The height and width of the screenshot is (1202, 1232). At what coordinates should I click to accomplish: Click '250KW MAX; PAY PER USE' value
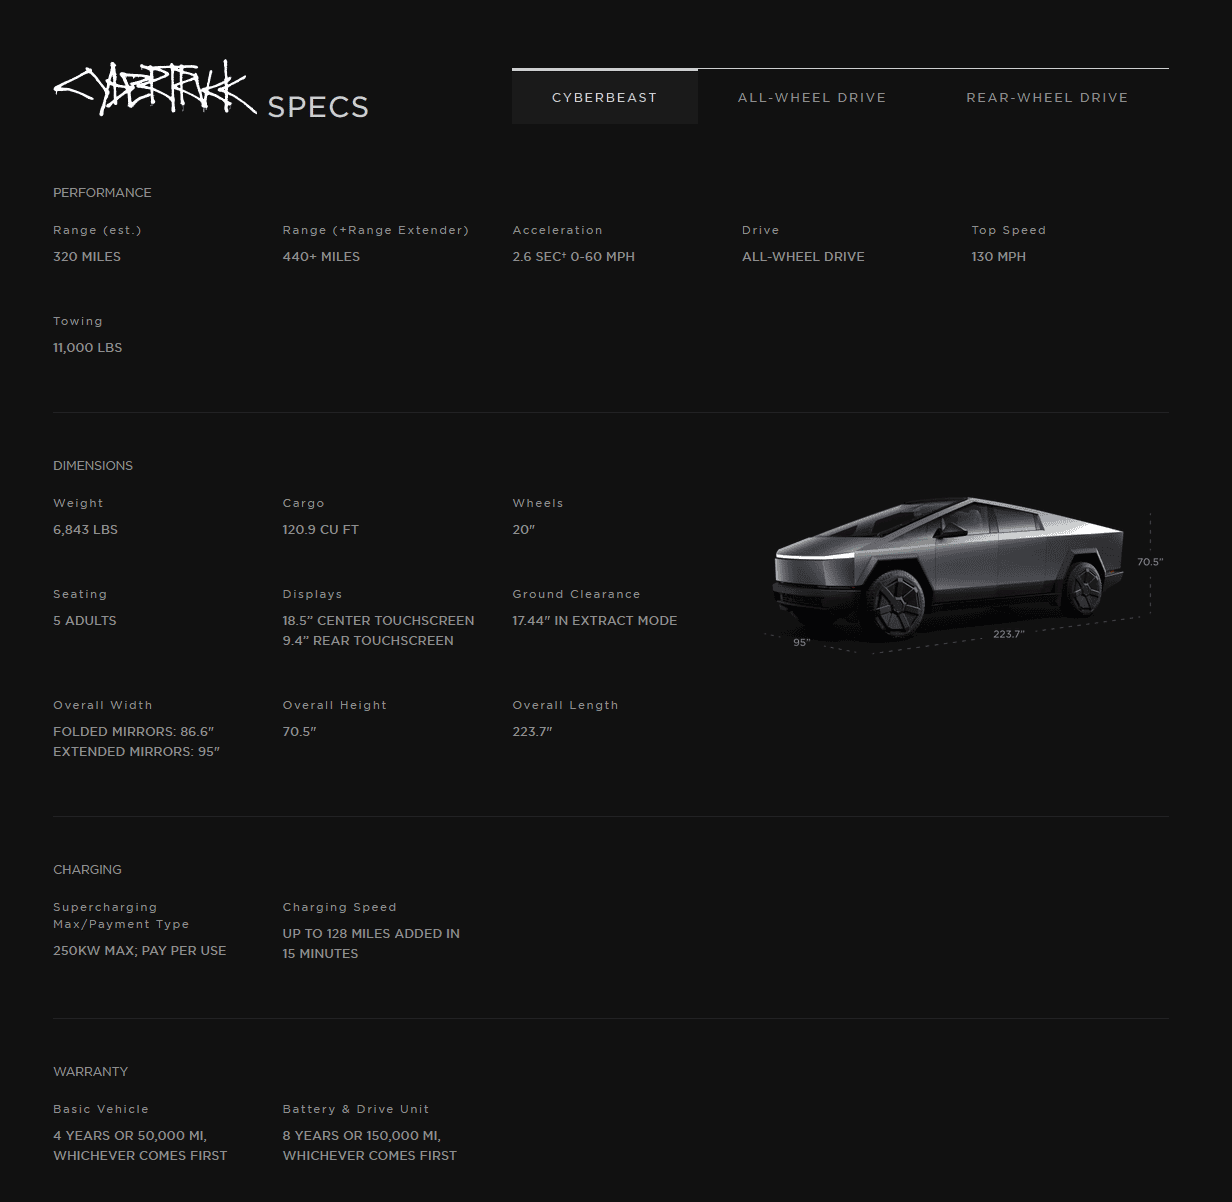click(140, 950)
